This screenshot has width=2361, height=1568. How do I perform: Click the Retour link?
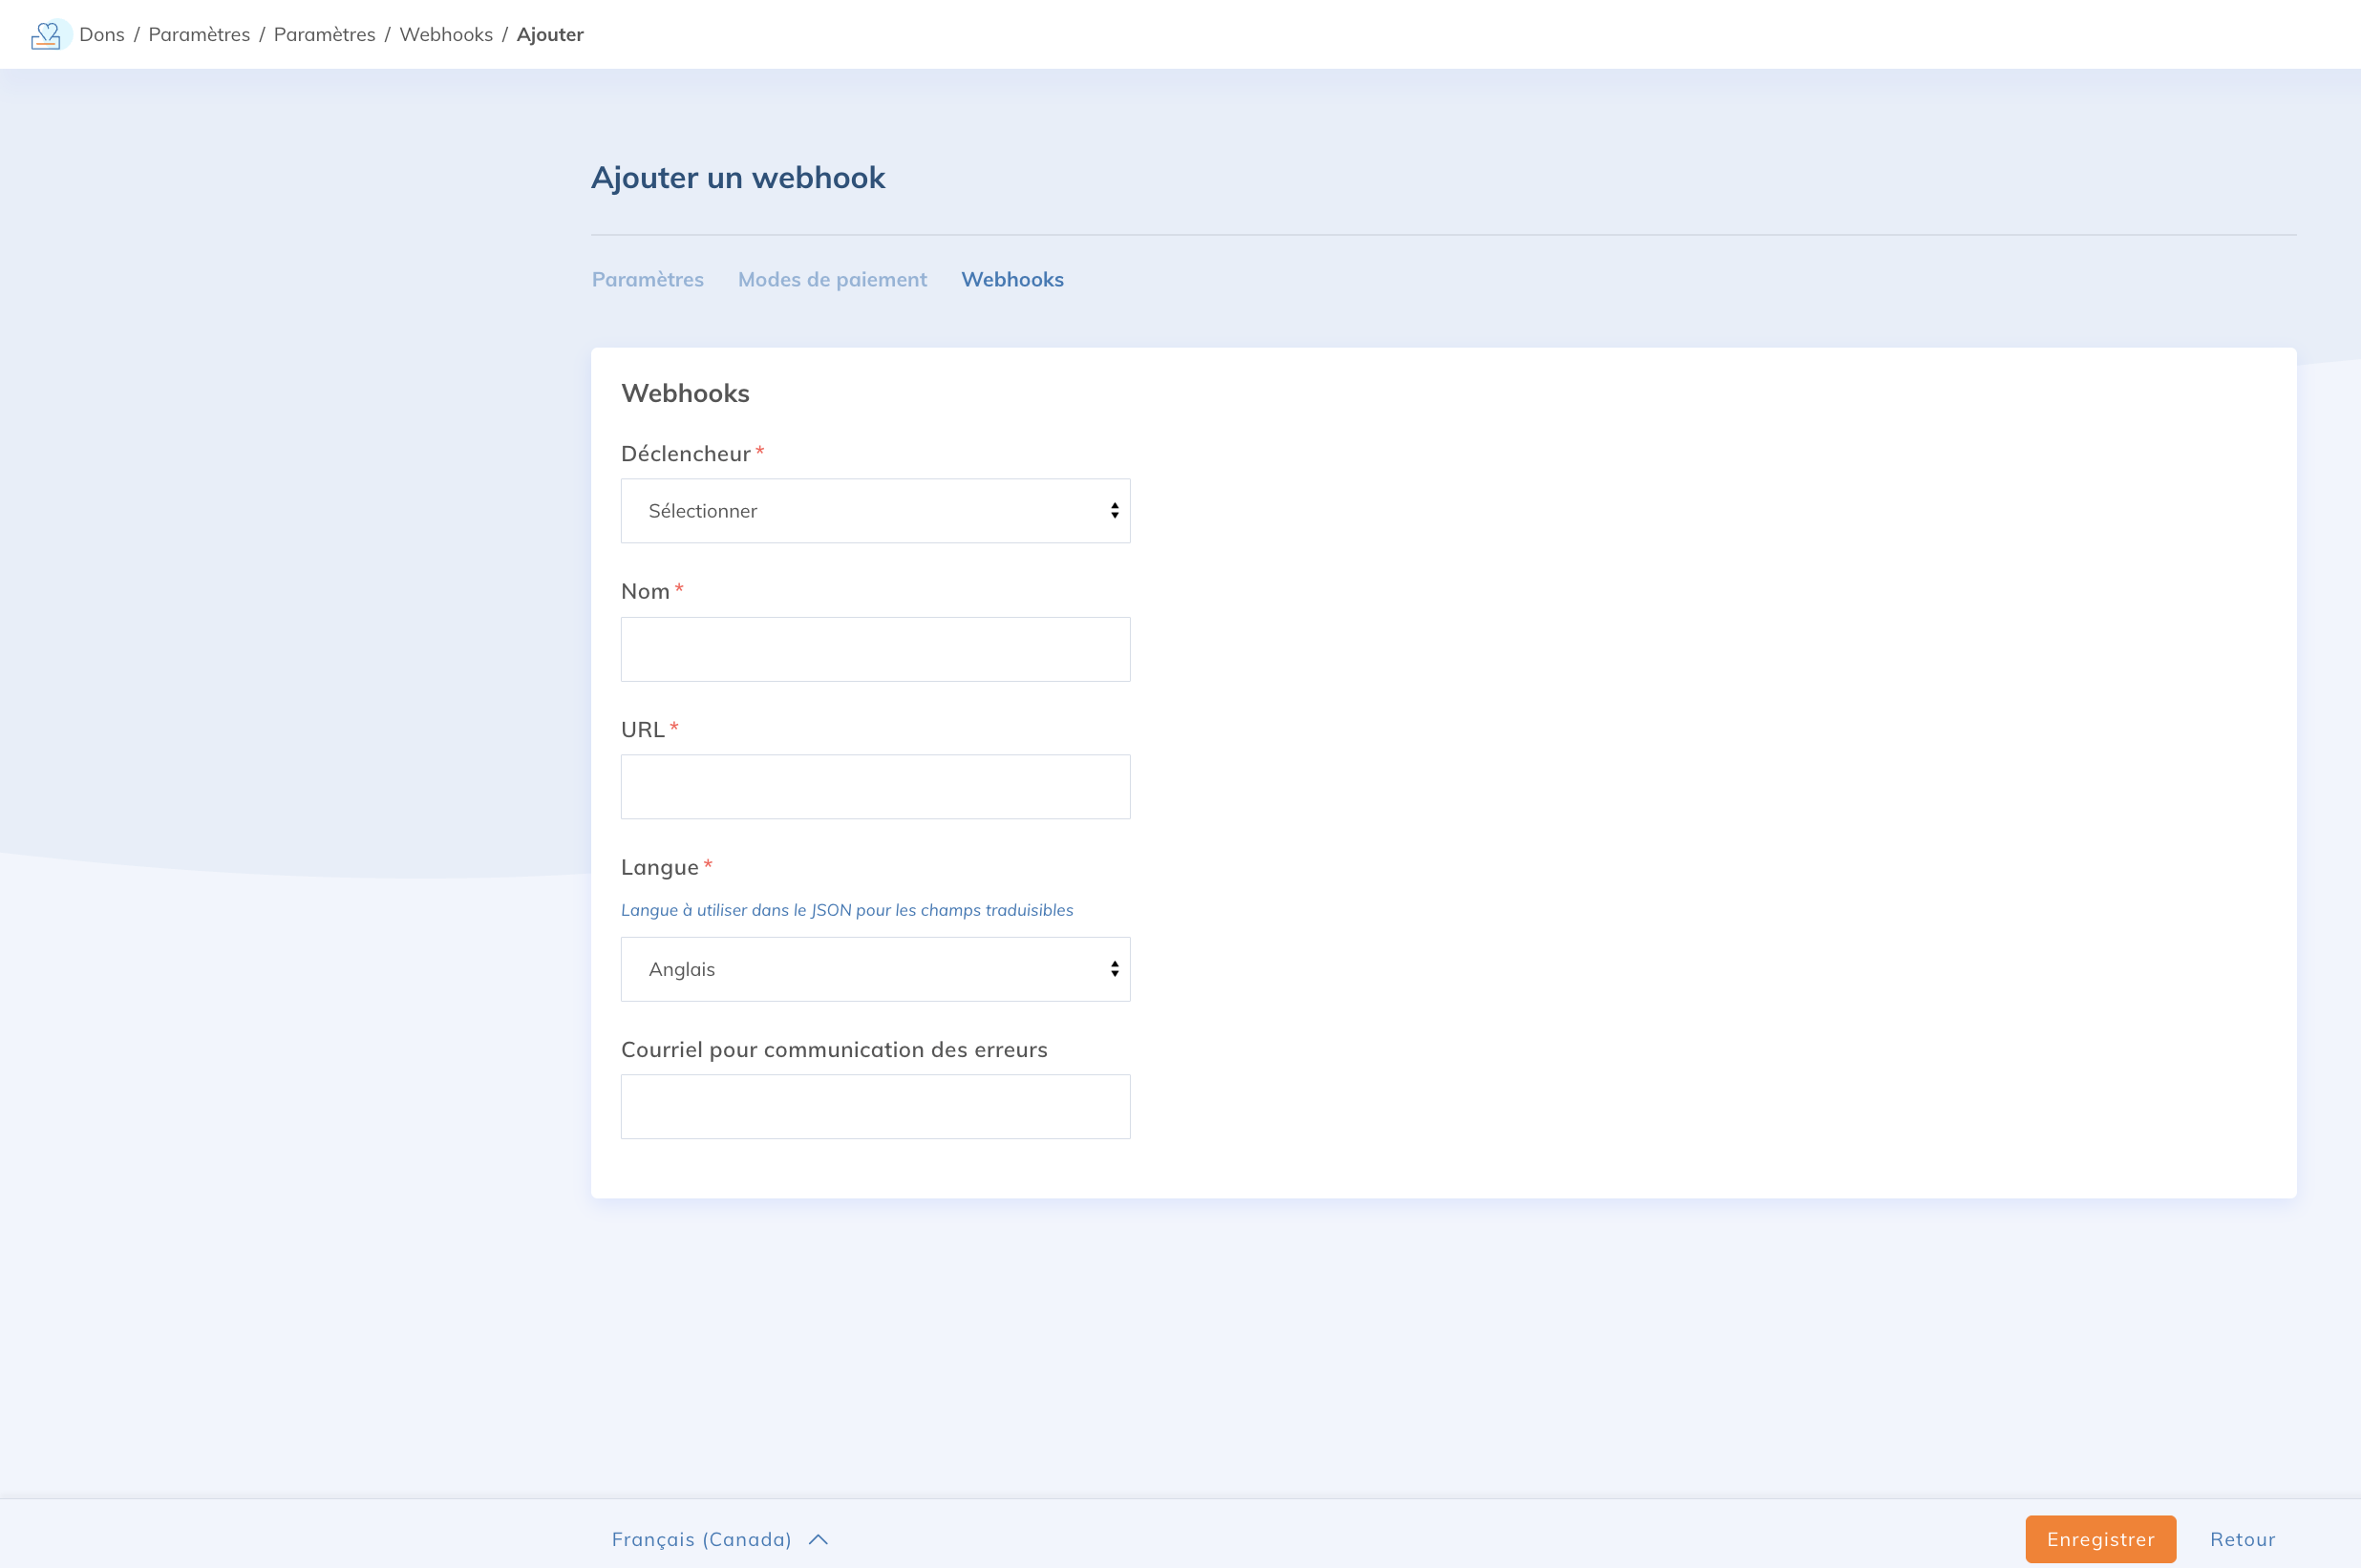[2242, 1539]
